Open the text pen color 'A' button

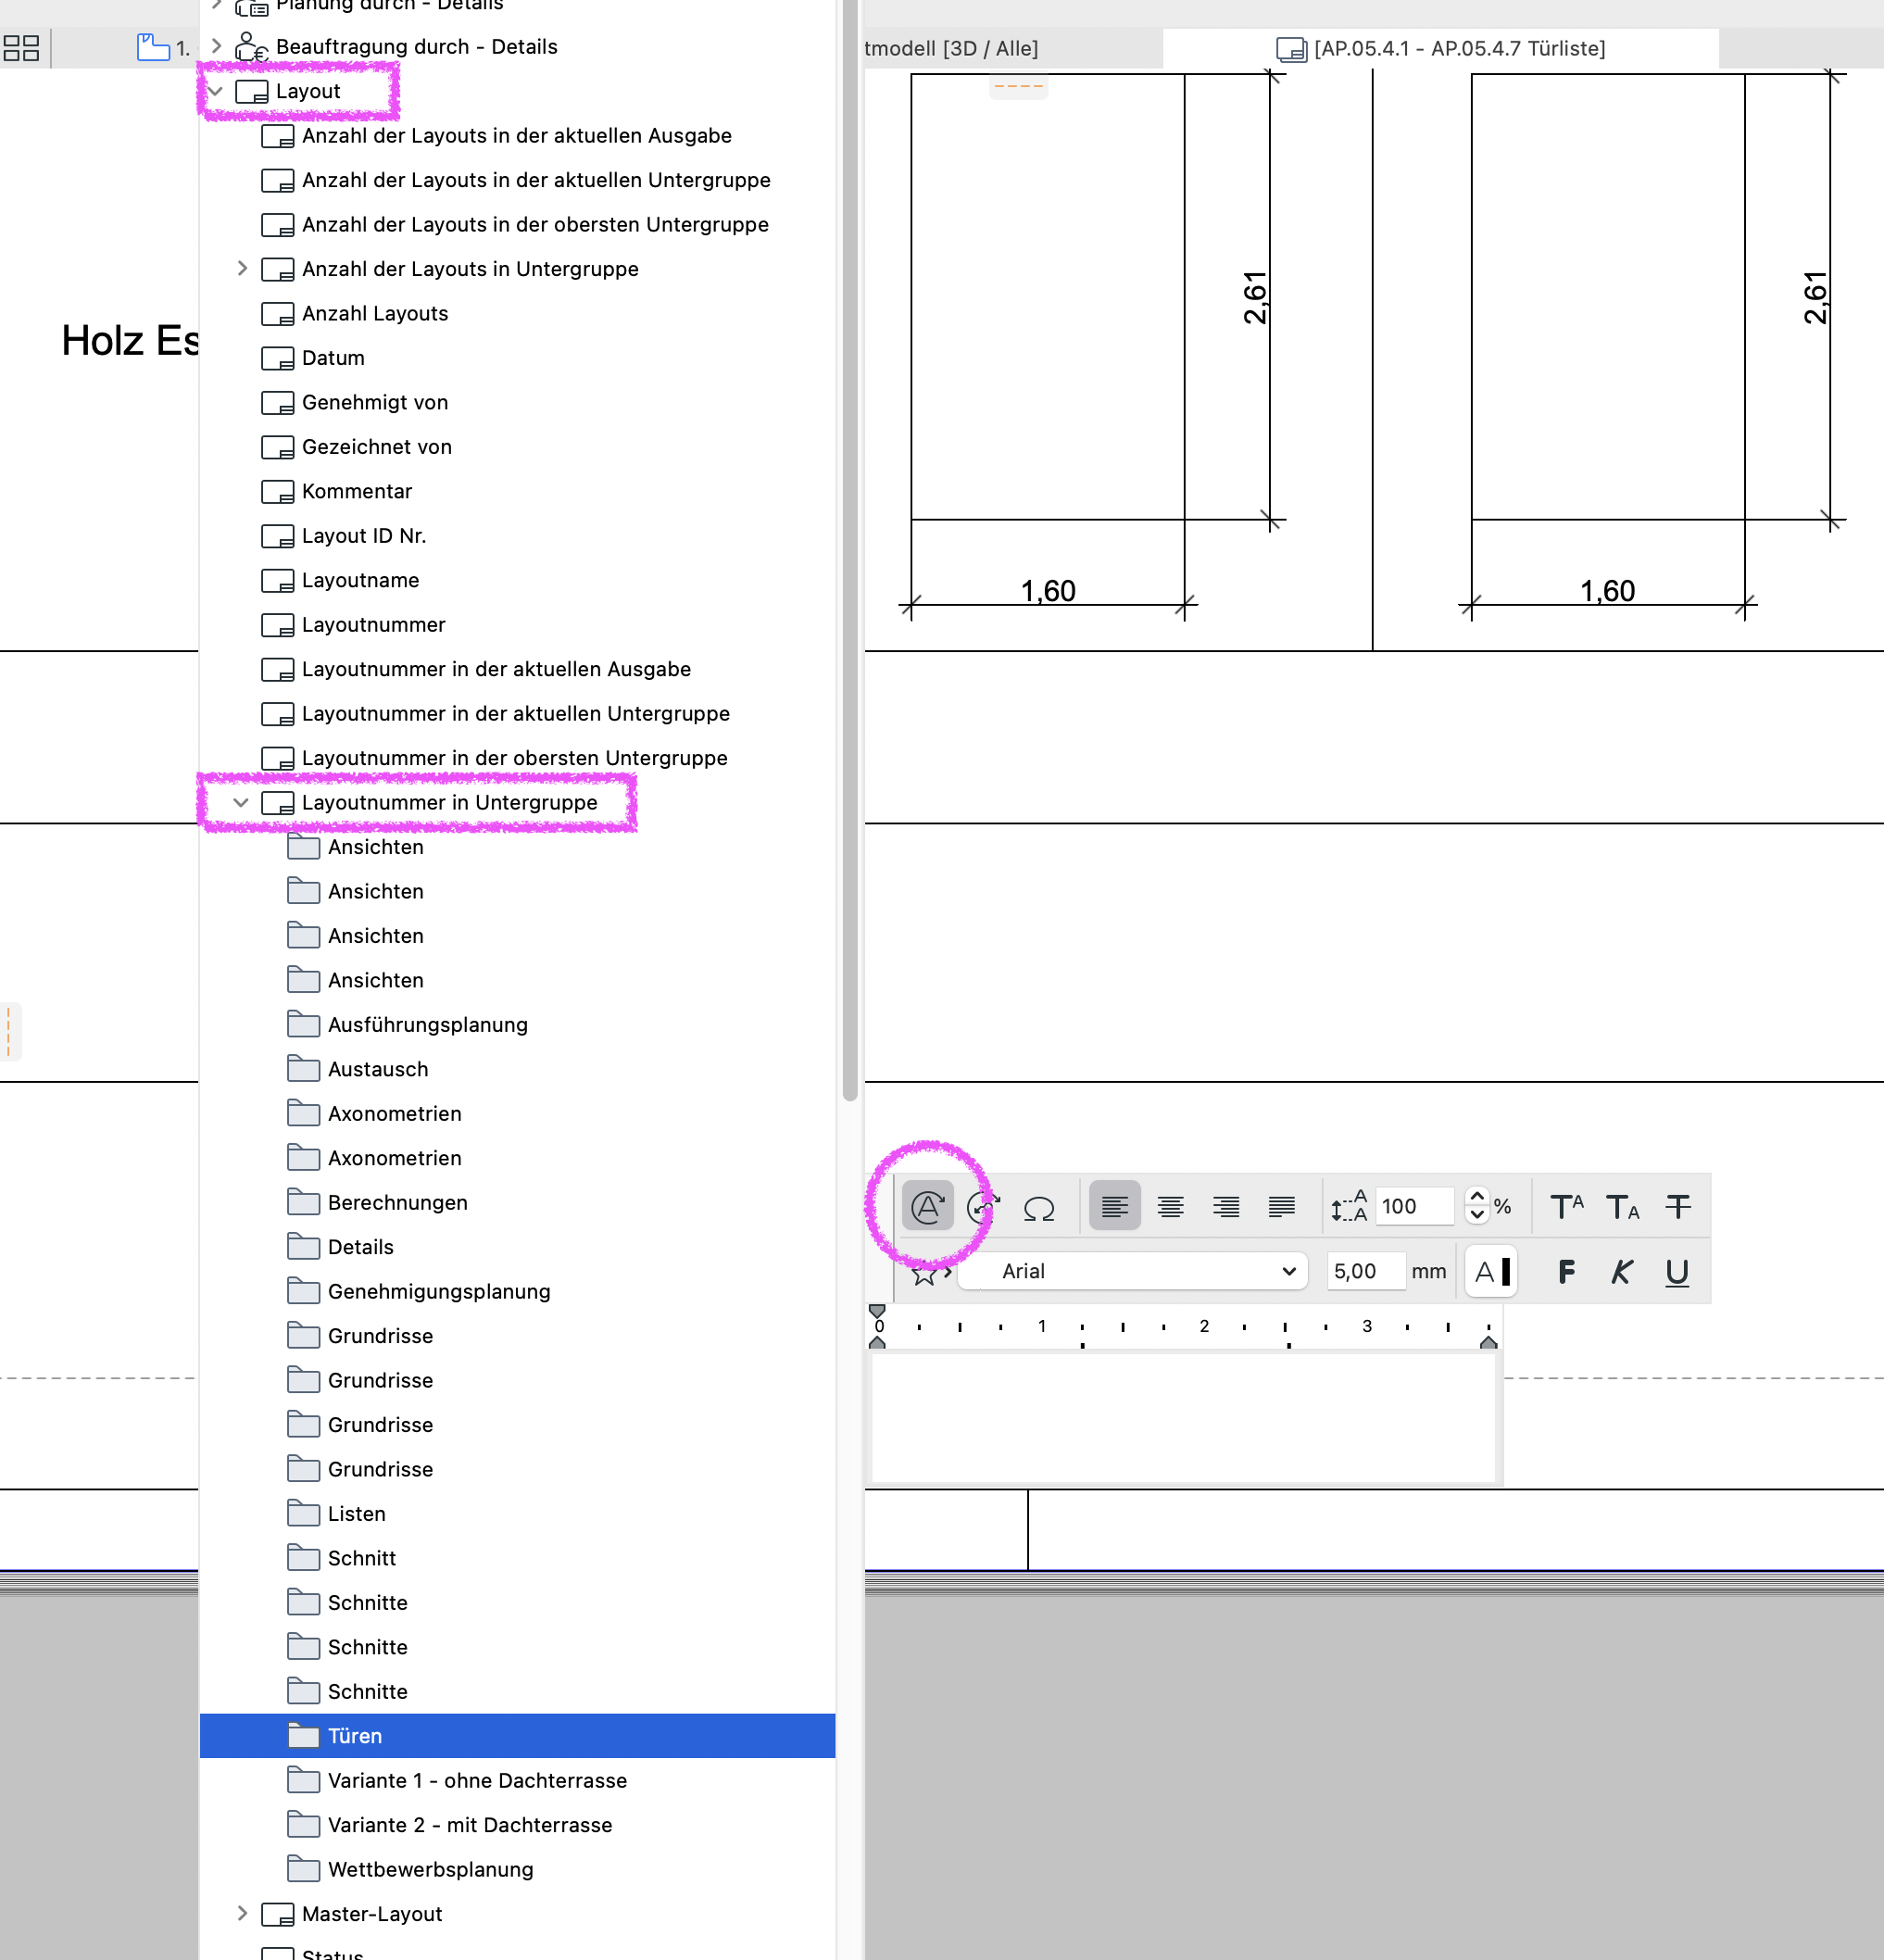[1491, 1272]
